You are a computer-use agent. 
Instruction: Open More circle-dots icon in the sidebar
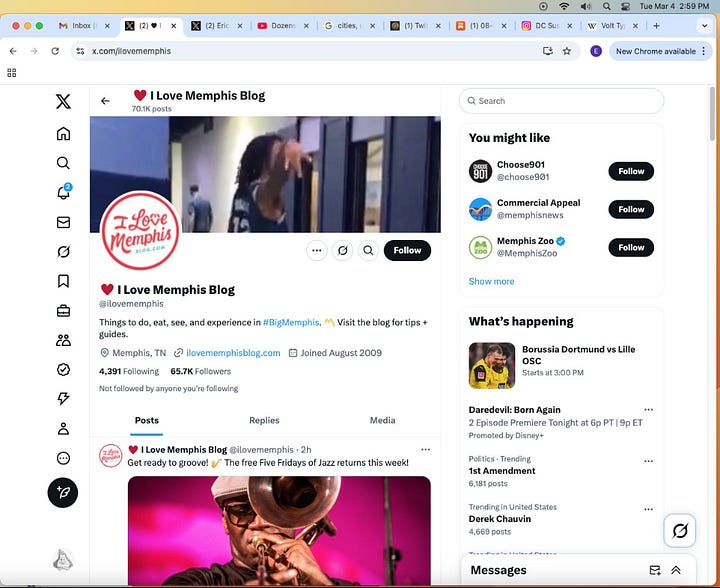[63, 458]
